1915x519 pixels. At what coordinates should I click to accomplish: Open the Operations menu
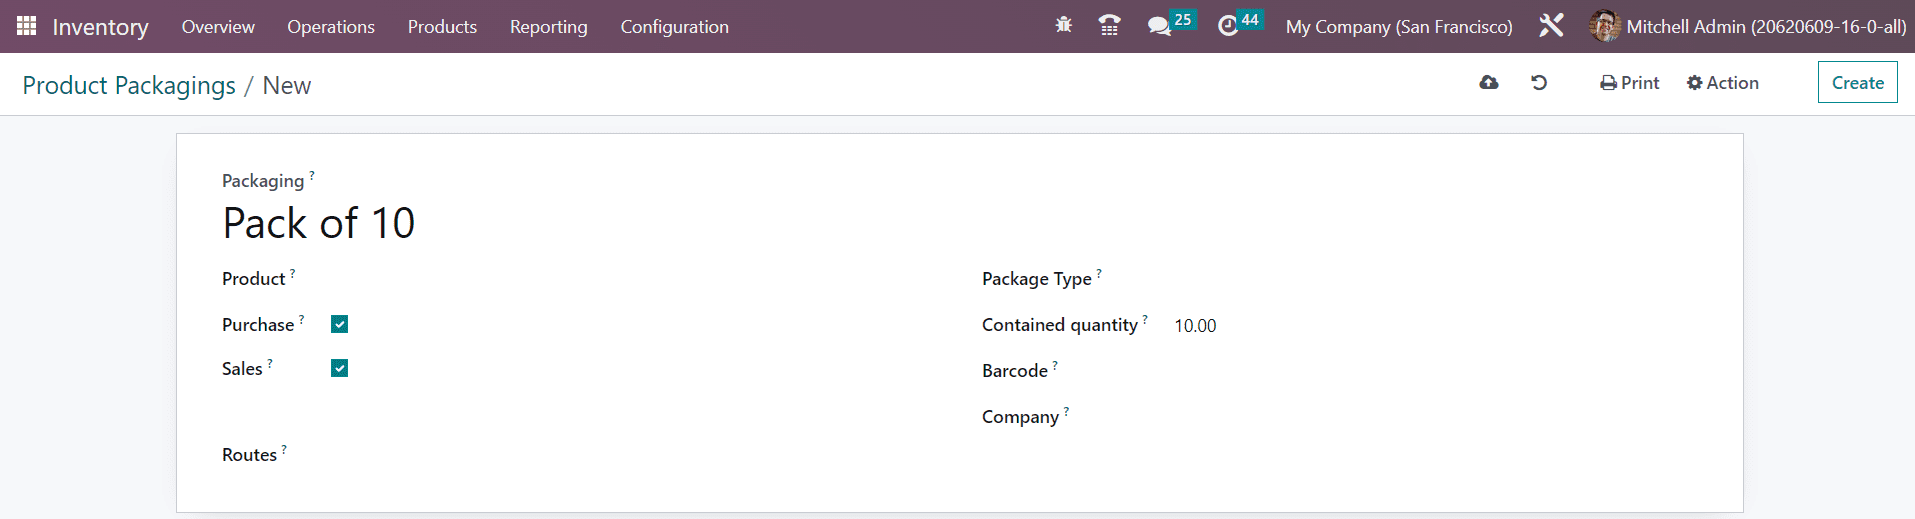pos(331,27)
